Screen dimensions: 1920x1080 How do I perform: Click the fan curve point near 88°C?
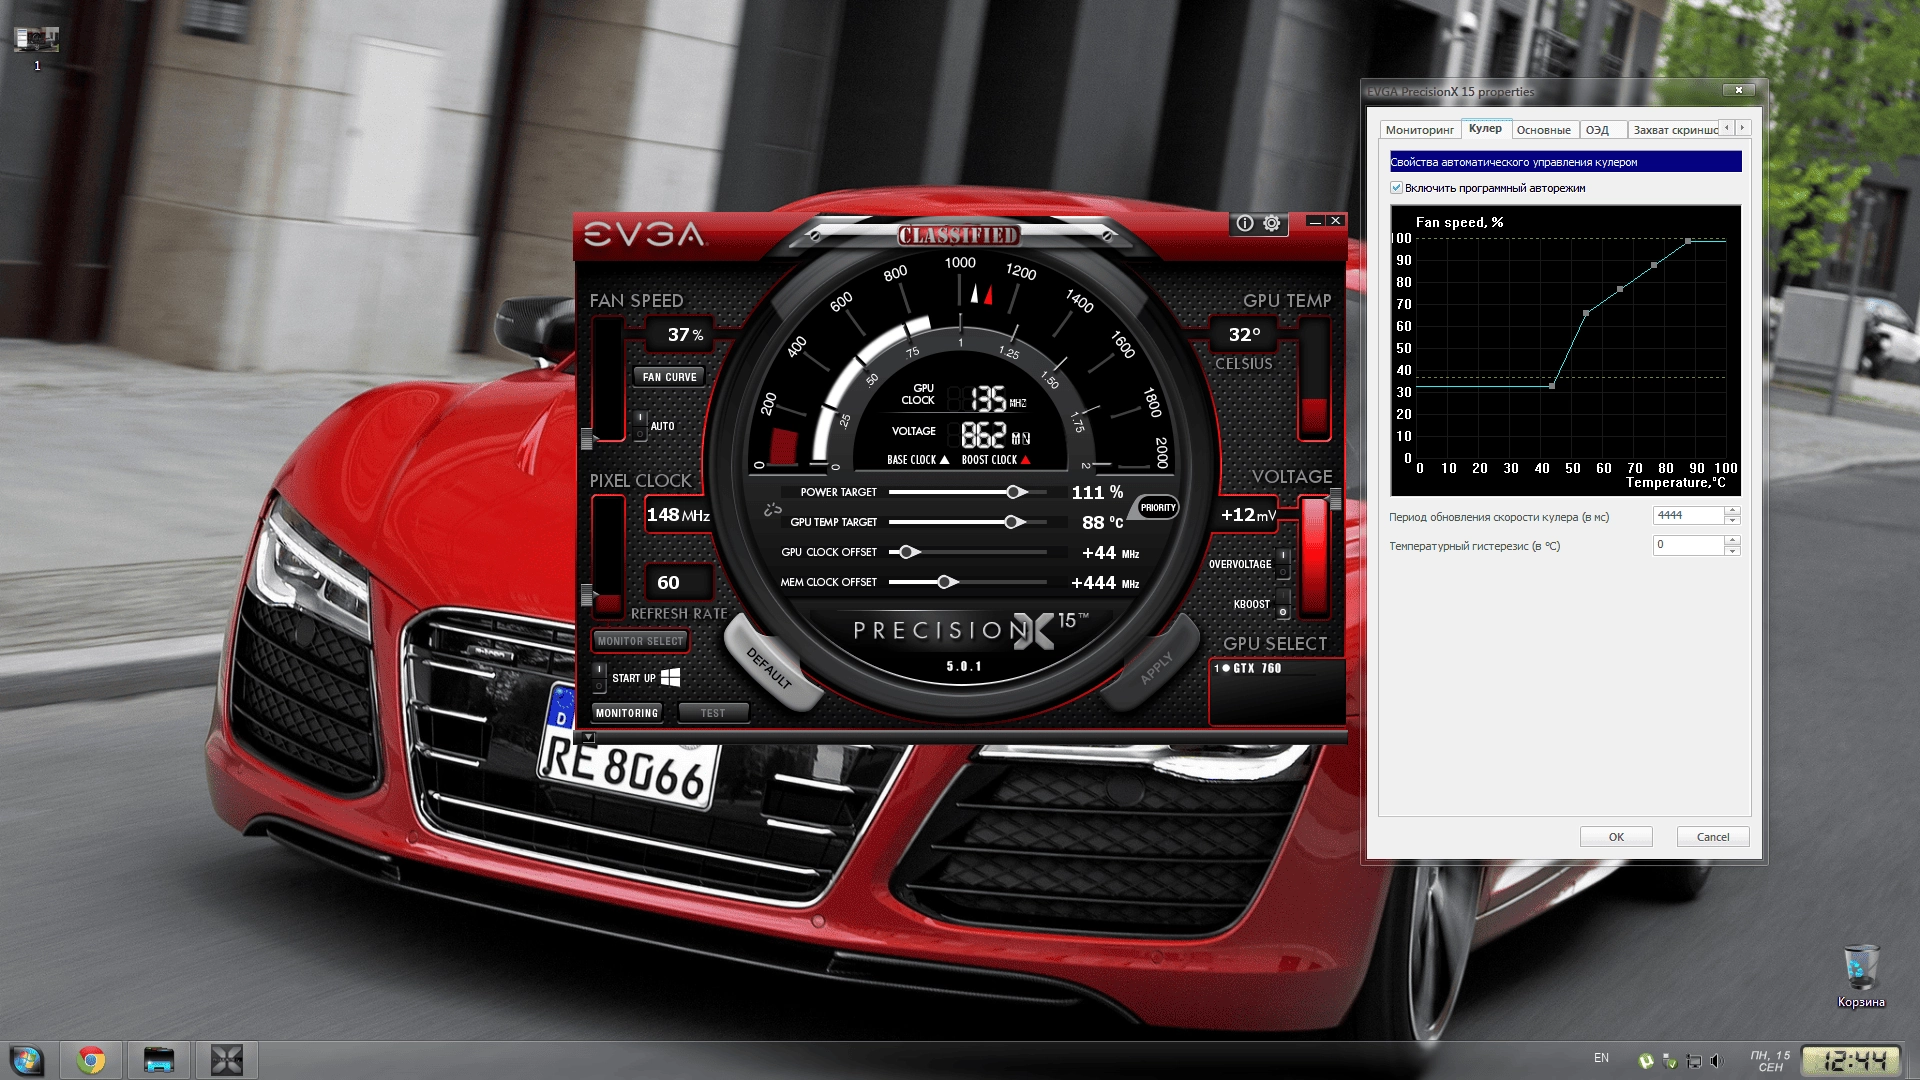point(1688,241)
